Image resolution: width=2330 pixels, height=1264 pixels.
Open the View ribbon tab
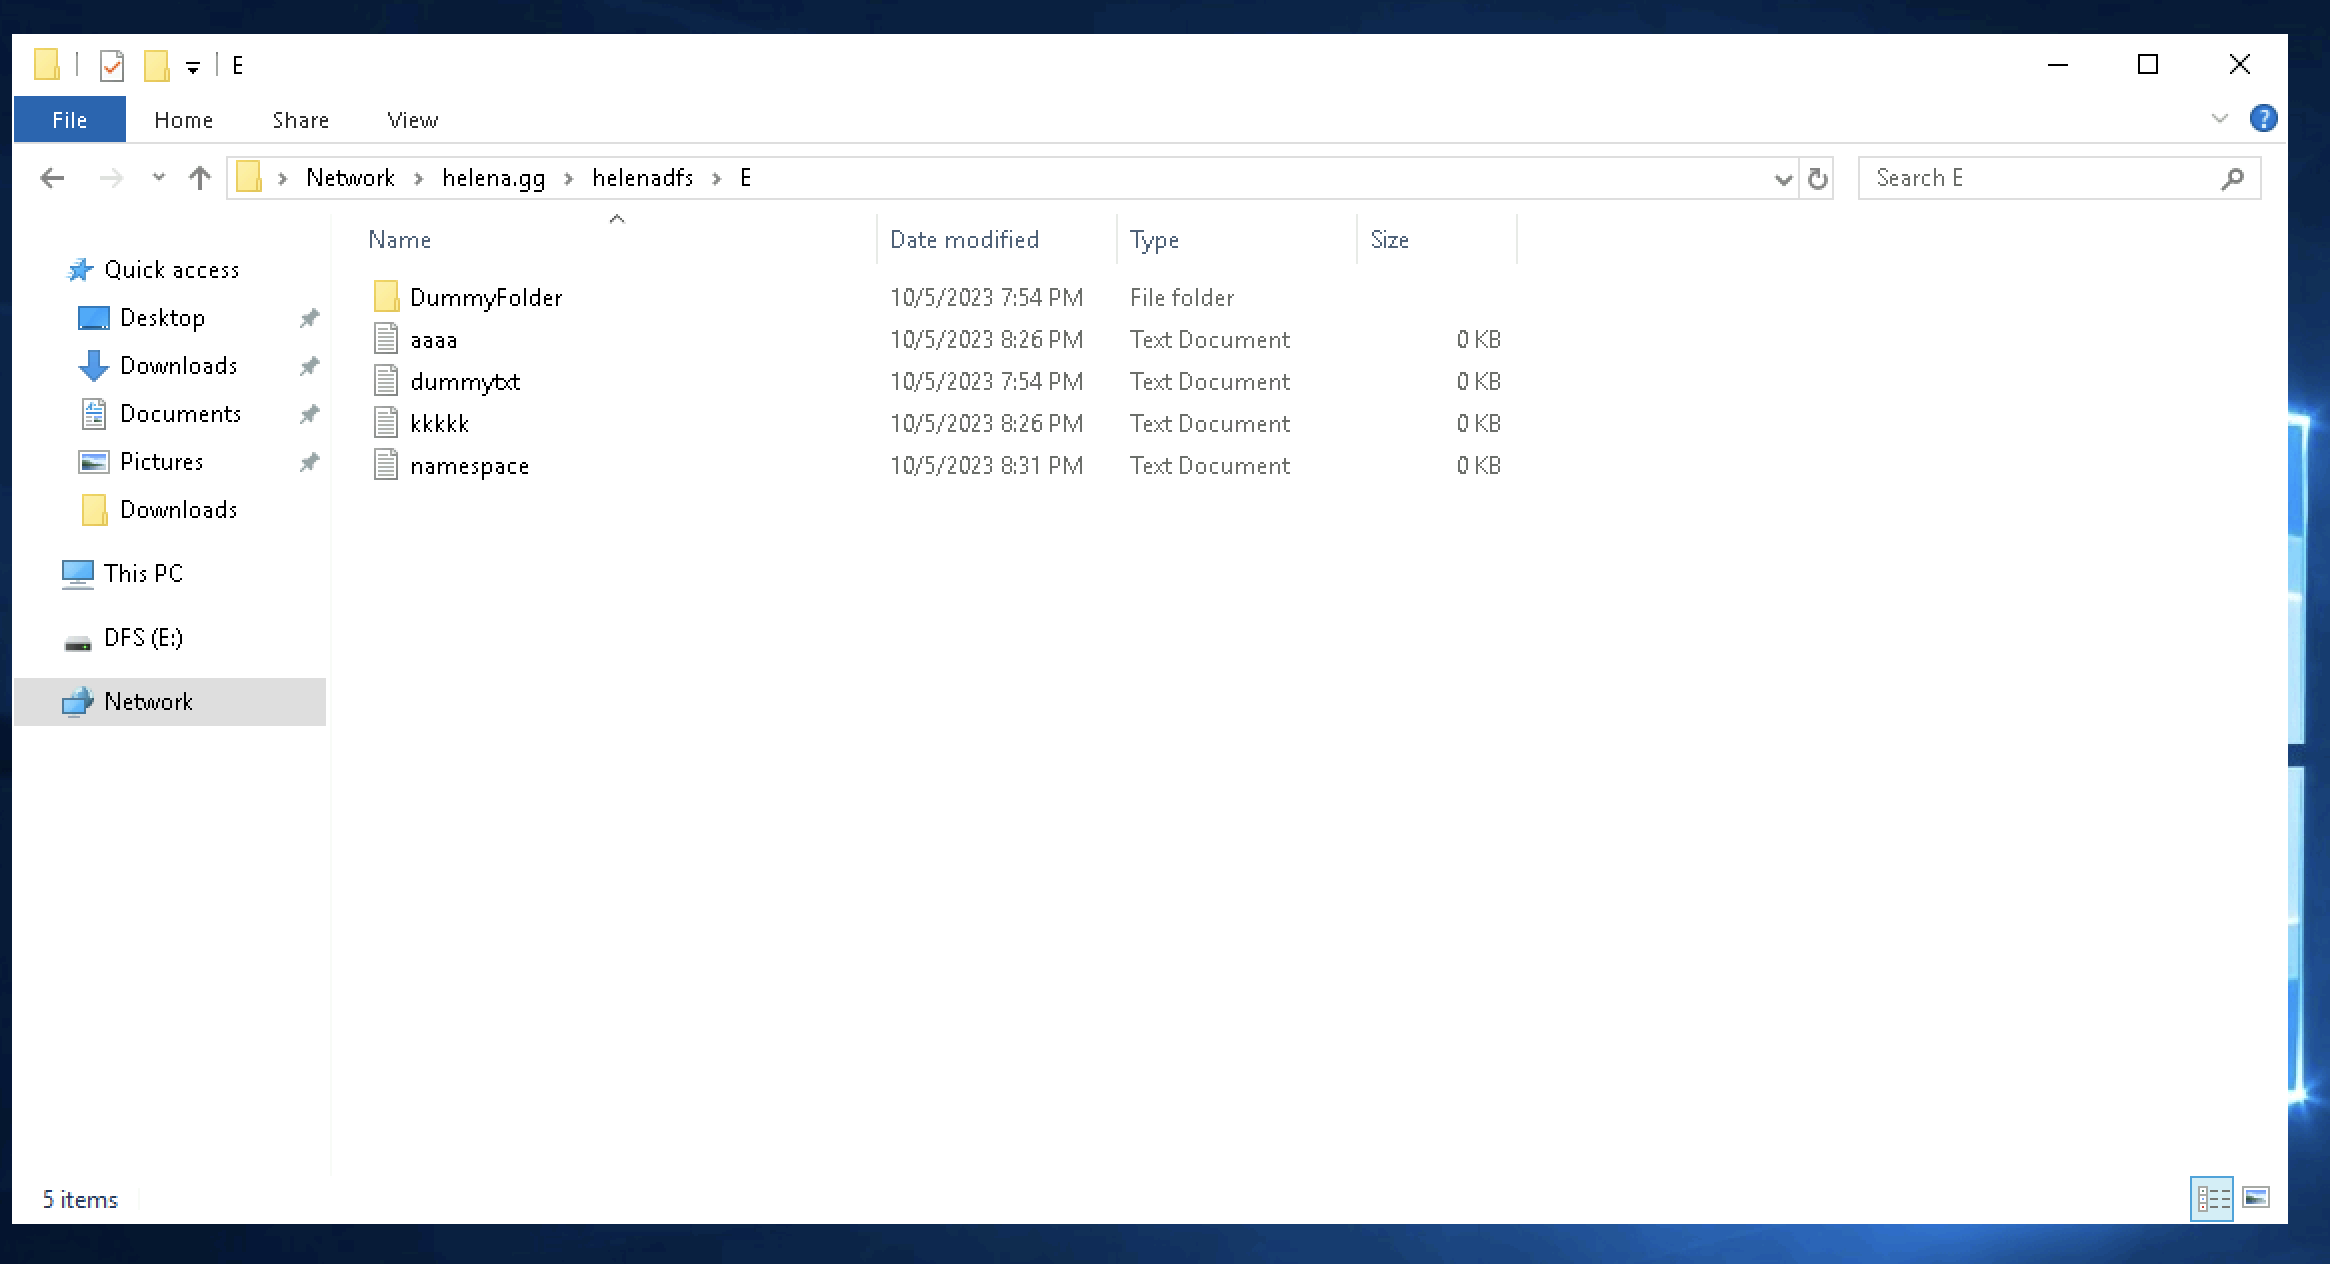click(412, 120)
